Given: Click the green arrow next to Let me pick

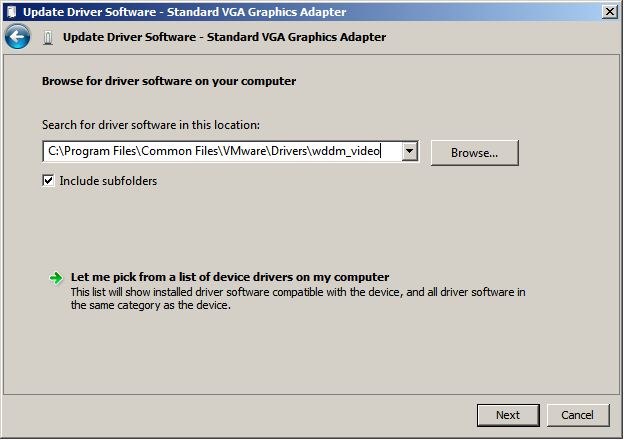Looking at the screenshot, I should [x=56, y=278].
